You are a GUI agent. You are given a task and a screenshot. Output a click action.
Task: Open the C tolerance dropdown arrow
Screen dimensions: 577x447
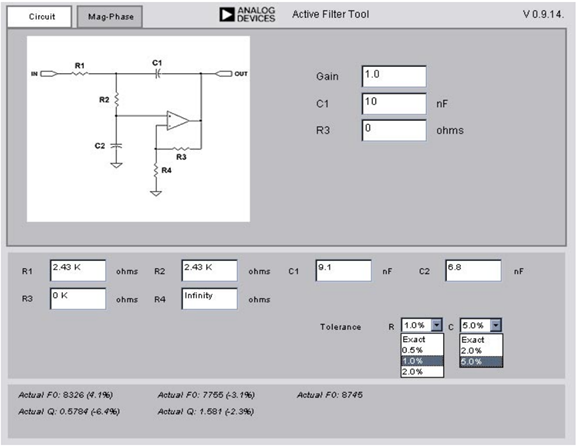click(x=496, y=325)
